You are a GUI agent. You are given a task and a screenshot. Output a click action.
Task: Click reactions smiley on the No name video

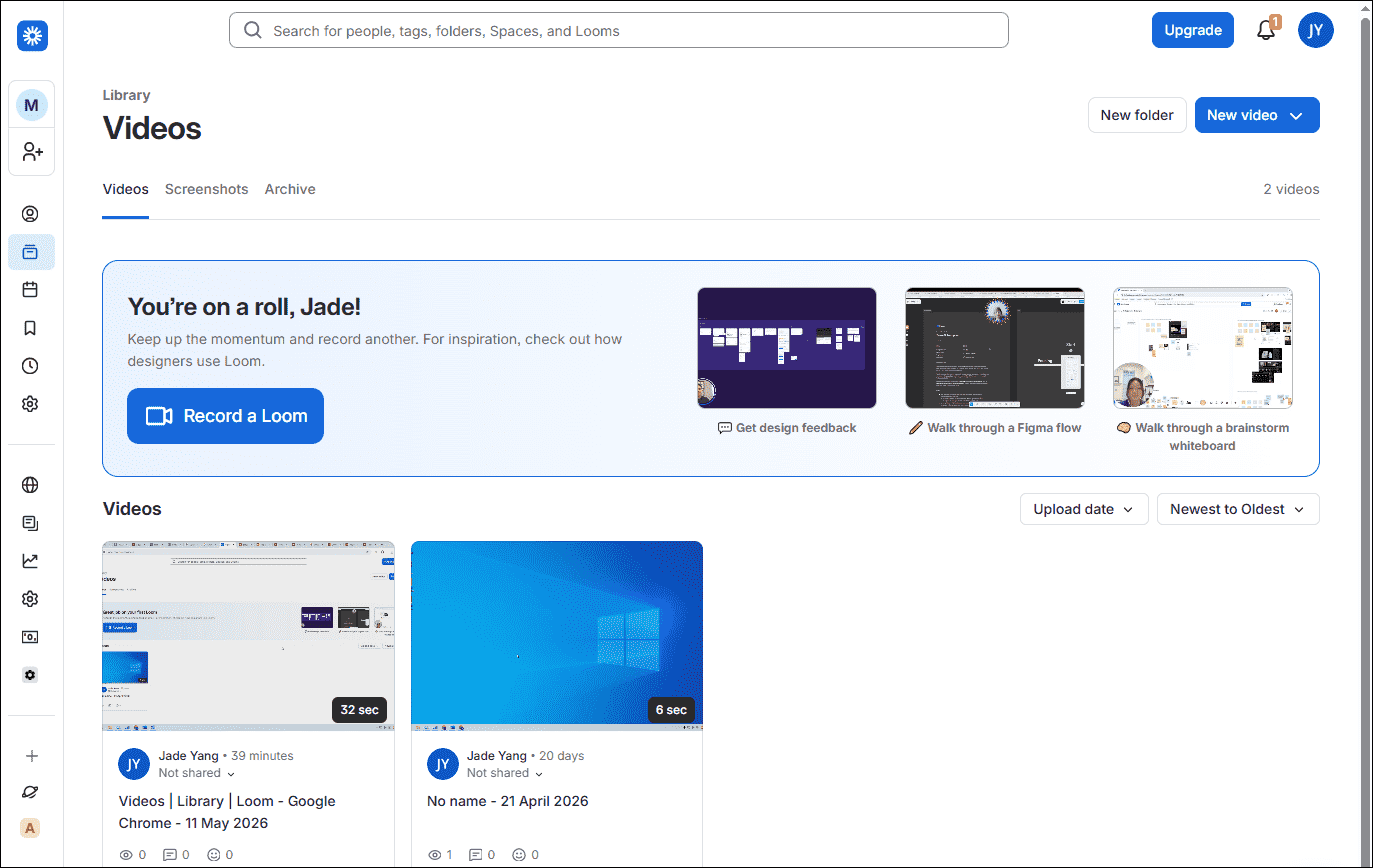point(519,855)
